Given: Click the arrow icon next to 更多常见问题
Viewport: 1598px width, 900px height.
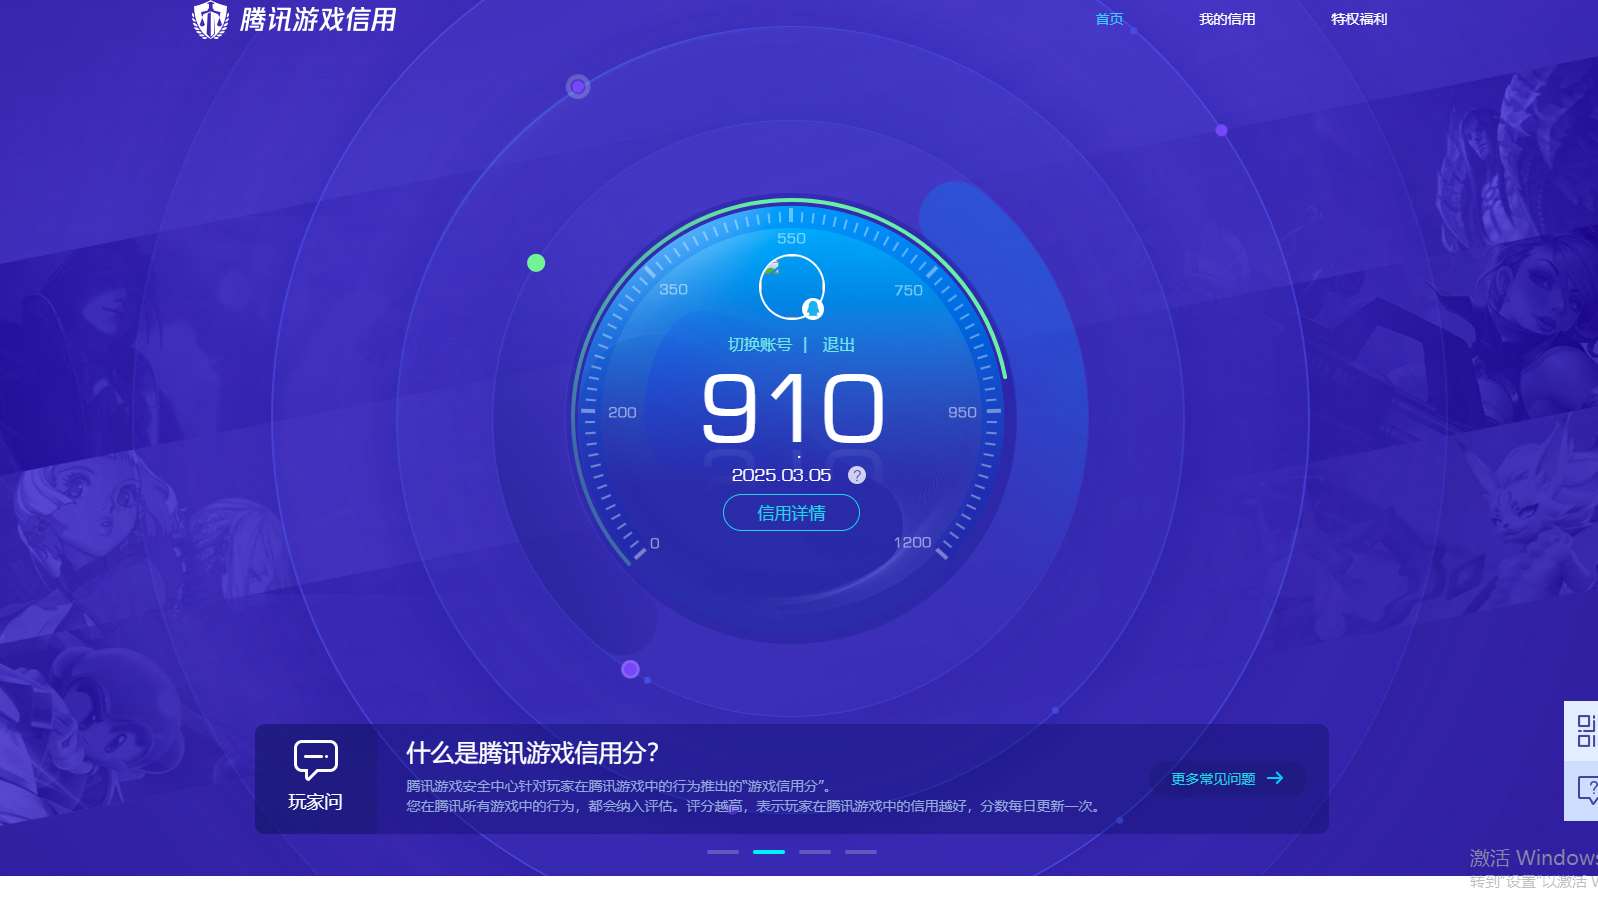Looking at the screenshot, I should tap(1275, 778).
